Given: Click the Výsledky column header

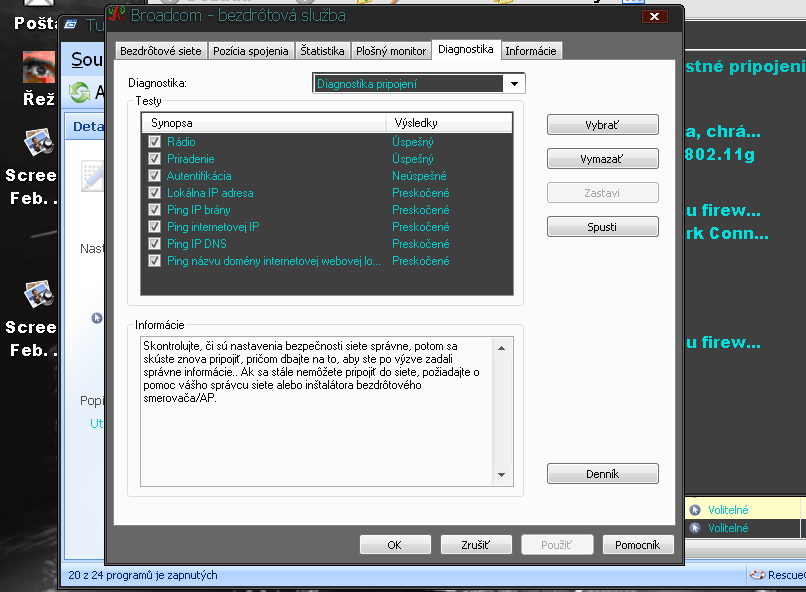Looking at the screenshot, I should point(448,123).
